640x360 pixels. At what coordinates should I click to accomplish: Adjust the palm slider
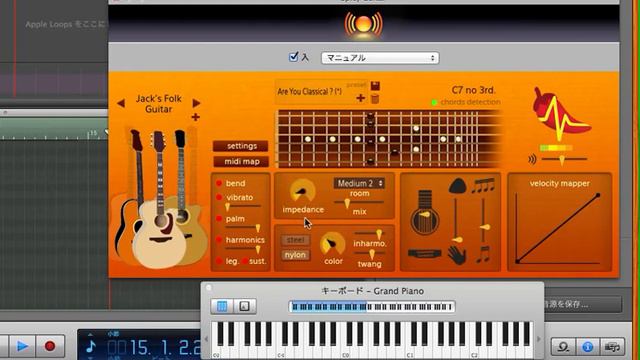(244, 228)
